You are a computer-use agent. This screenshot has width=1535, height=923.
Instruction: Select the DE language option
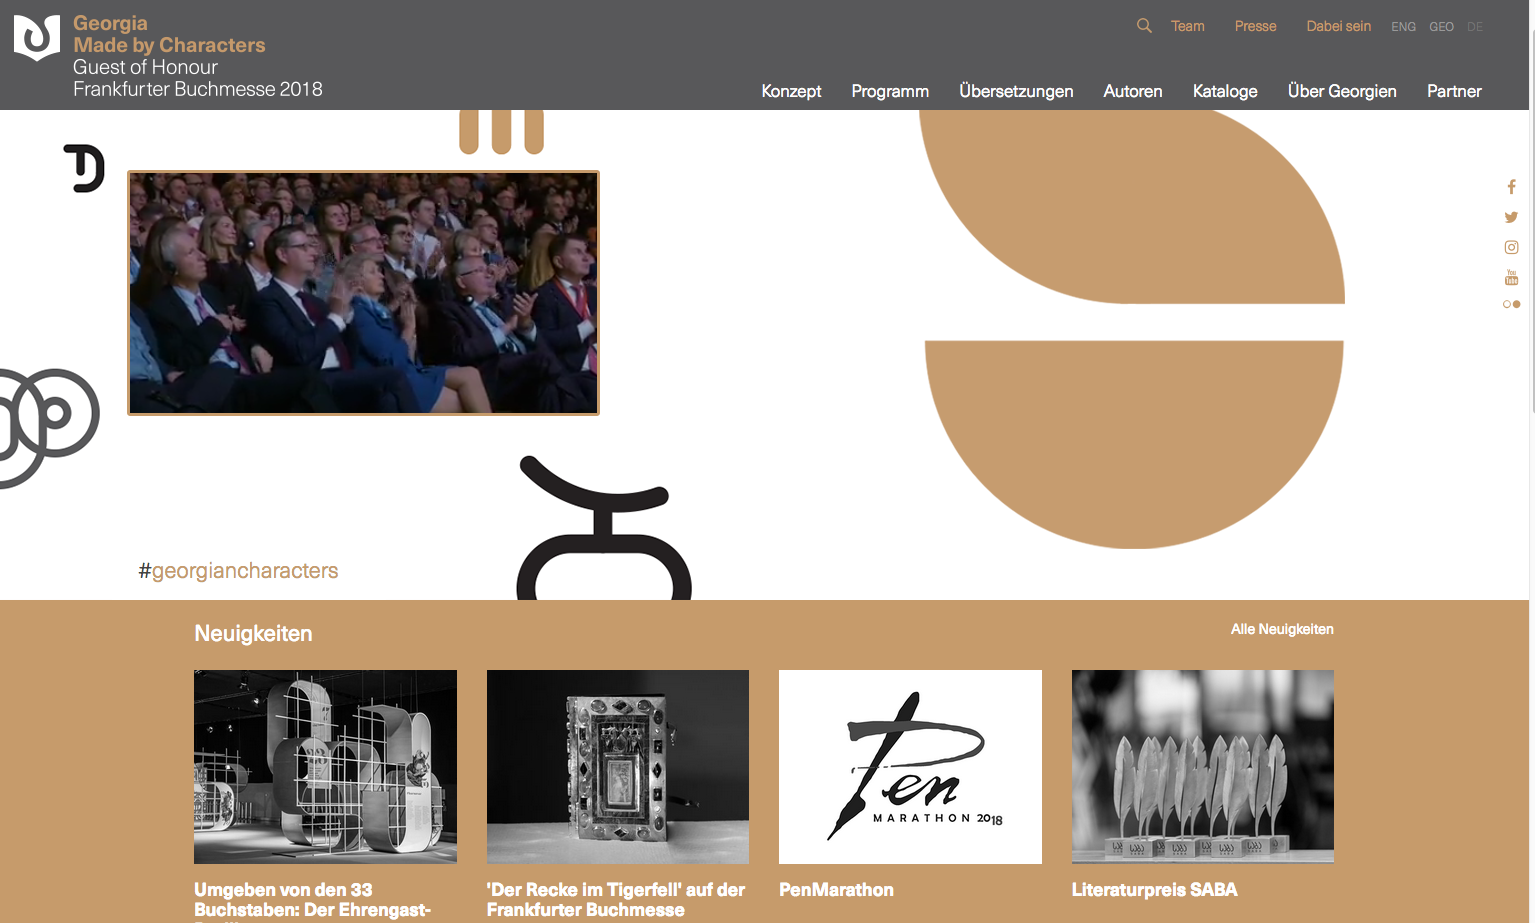click(x=1475, y=27)
